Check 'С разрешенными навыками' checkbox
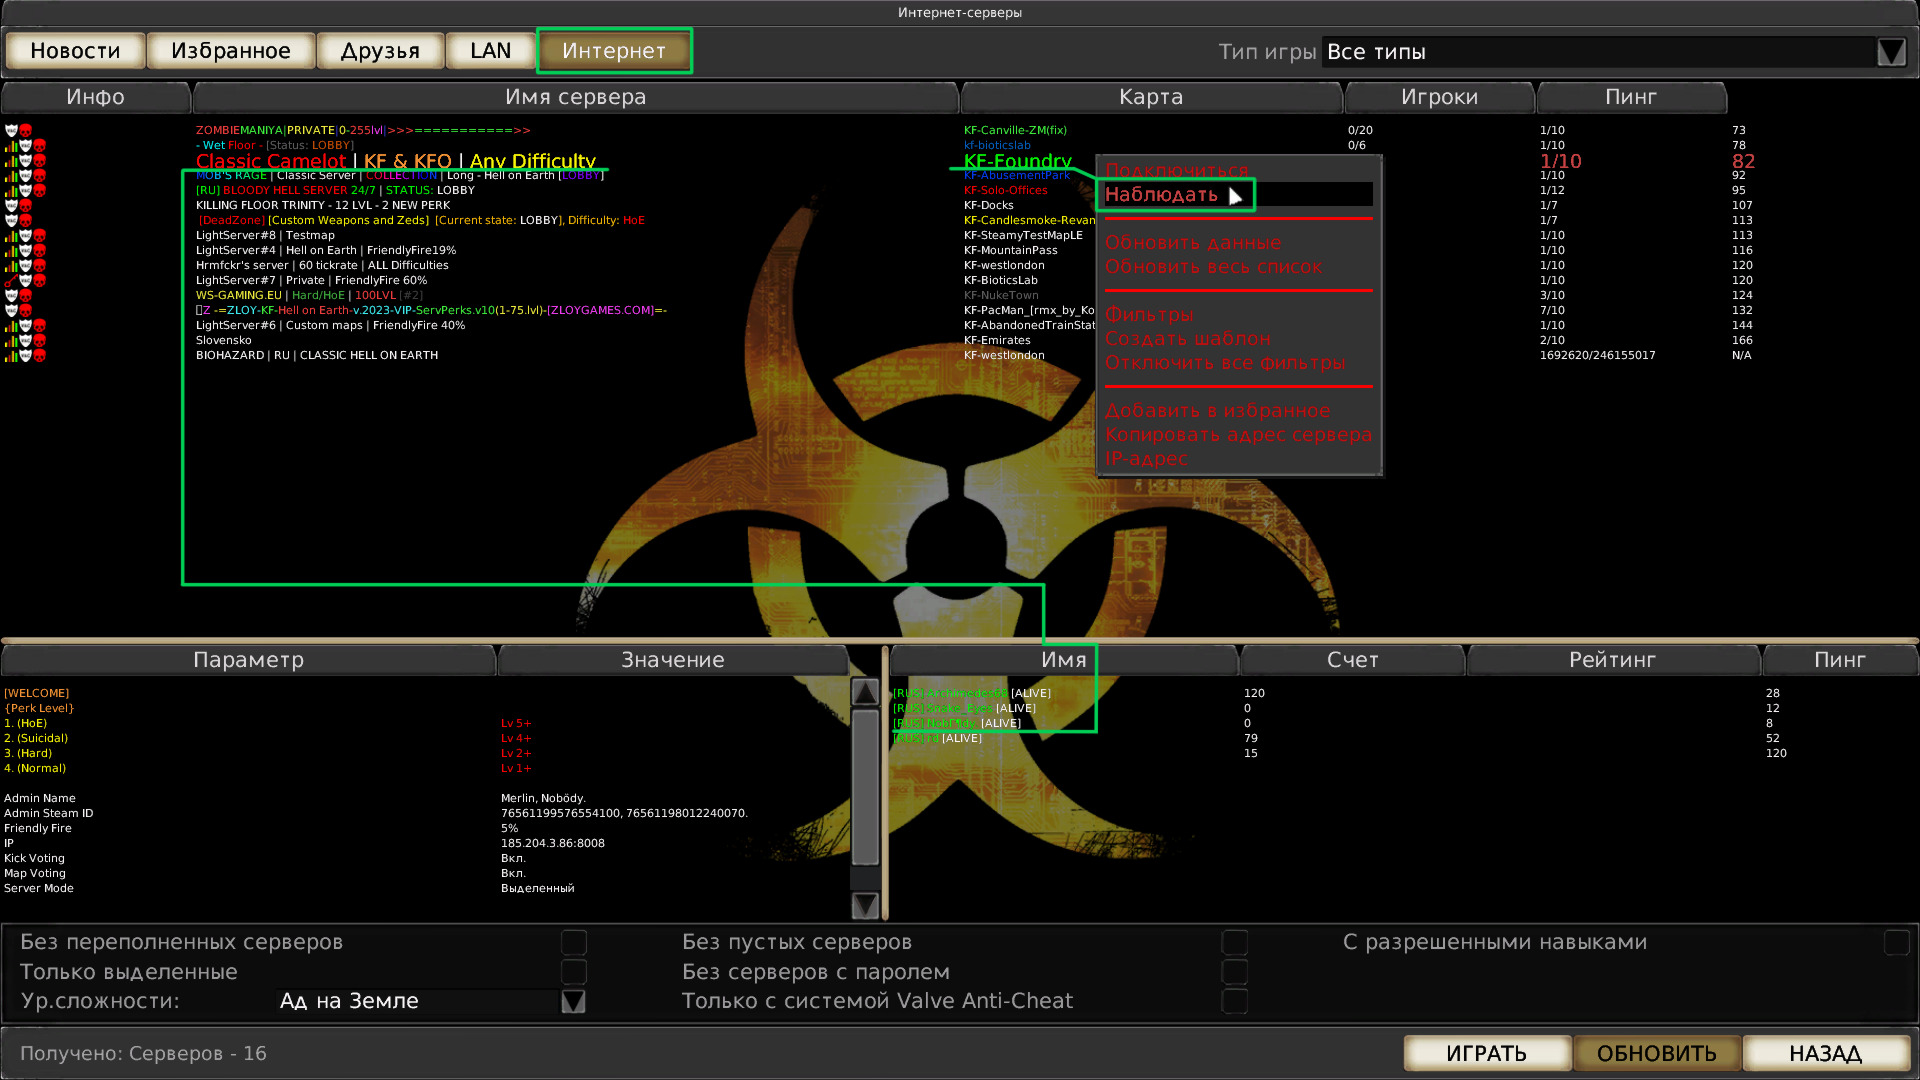Image resolution: width=1920 pixels, height=1080 pixels. coord(1896,942)
